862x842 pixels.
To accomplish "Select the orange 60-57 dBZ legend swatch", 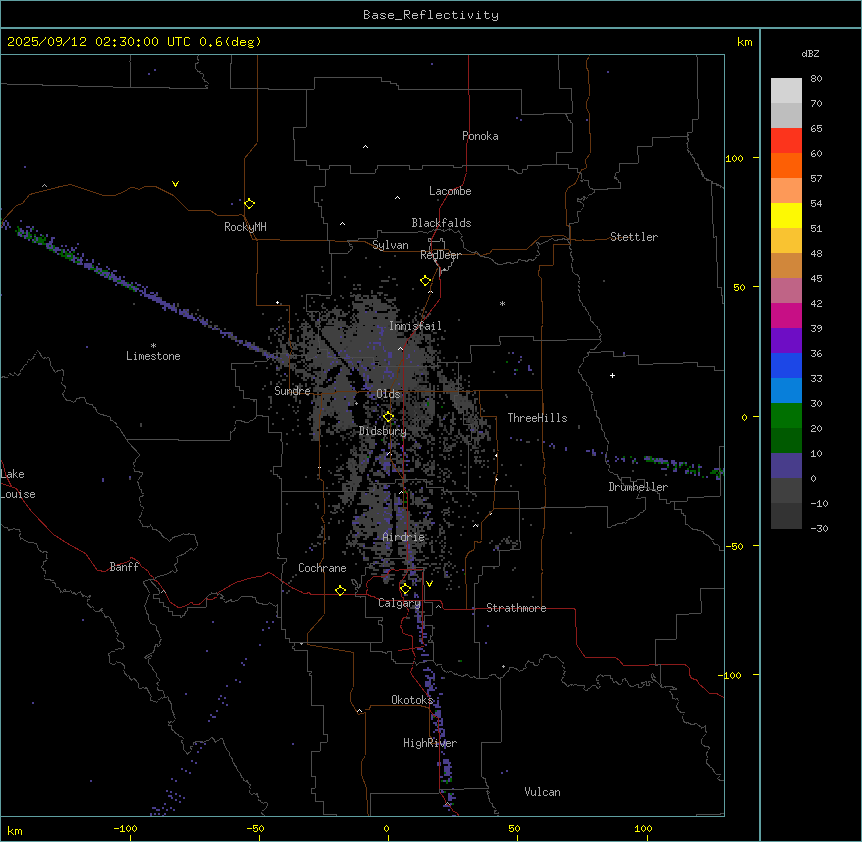I will (x=786, y=165).
